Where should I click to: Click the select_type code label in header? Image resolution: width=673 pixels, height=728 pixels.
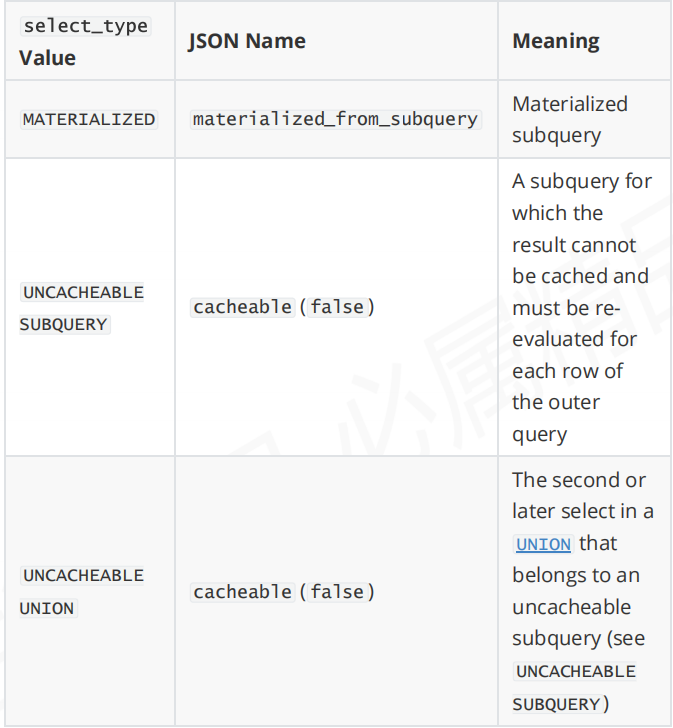tap(86, 26)
